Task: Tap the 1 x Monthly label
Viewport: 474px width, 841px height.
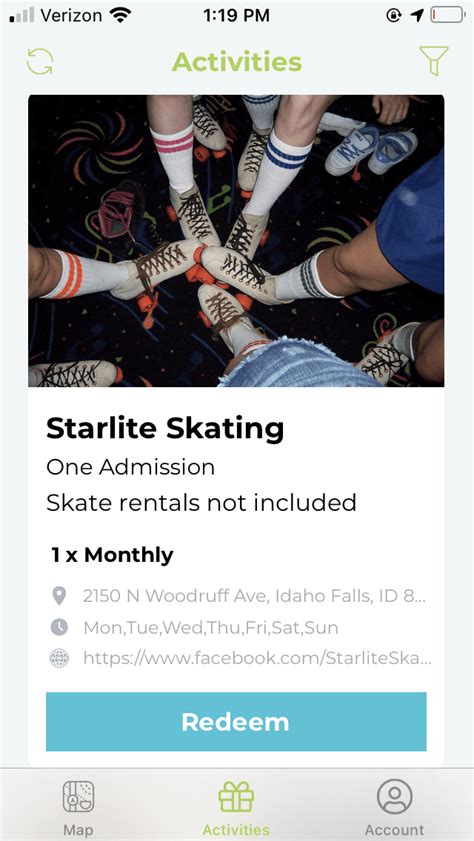Action: pos(113,555)
